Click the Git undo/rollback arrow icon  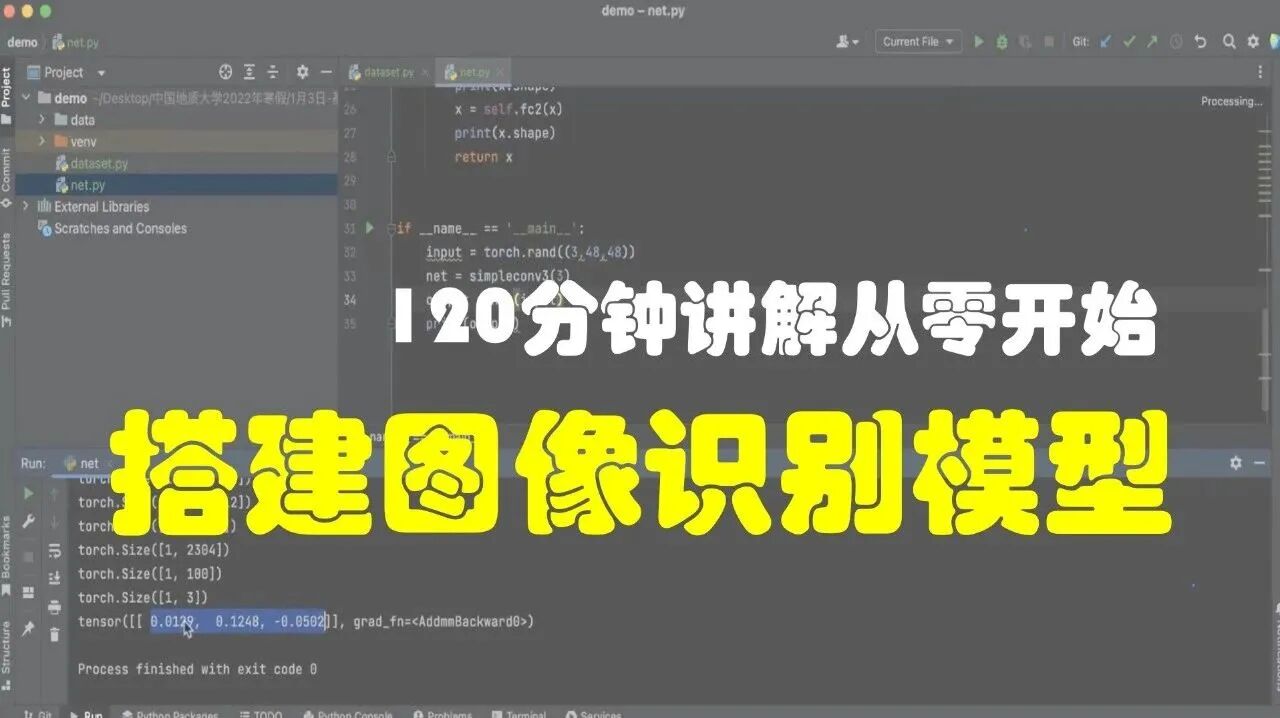(x=1201, y=42)
